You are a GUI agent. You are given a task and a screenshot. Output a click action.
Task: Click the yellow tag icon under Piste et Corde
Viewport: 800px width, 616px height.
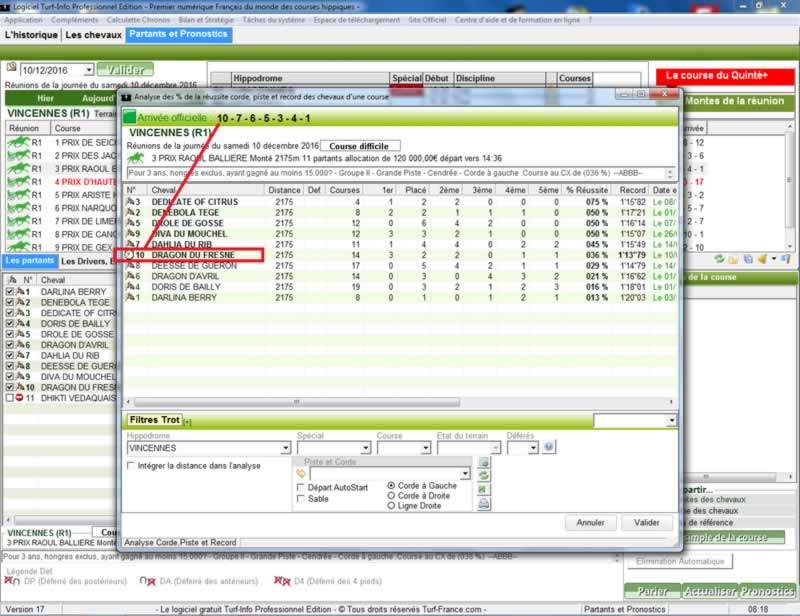coord(301,473)
